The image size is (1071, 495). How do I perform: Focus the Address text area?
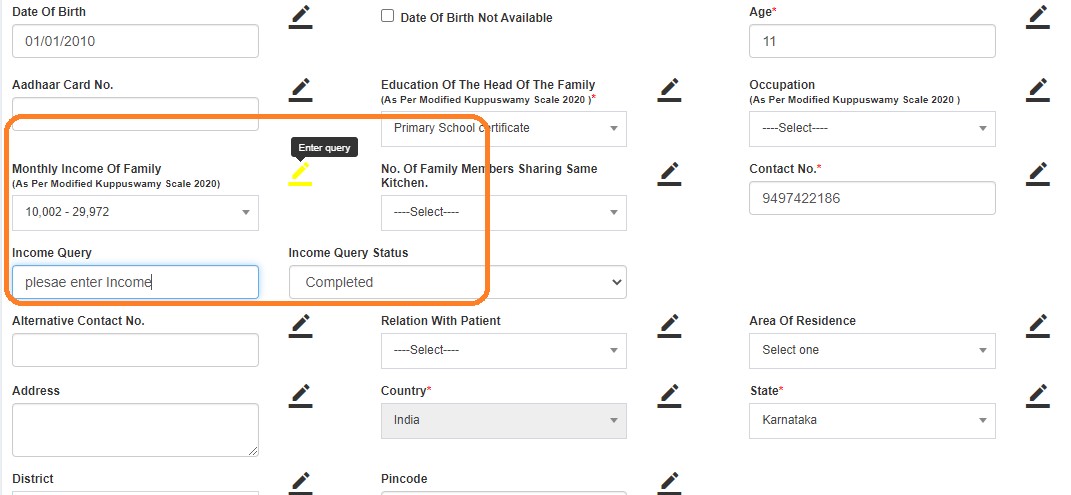(x=135, y=430)
